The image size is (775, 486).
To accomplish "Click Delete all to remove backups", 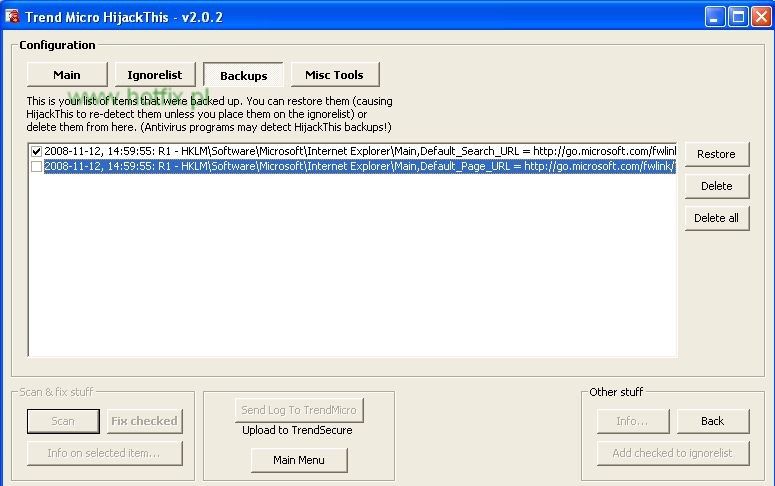I will point(716,218).
